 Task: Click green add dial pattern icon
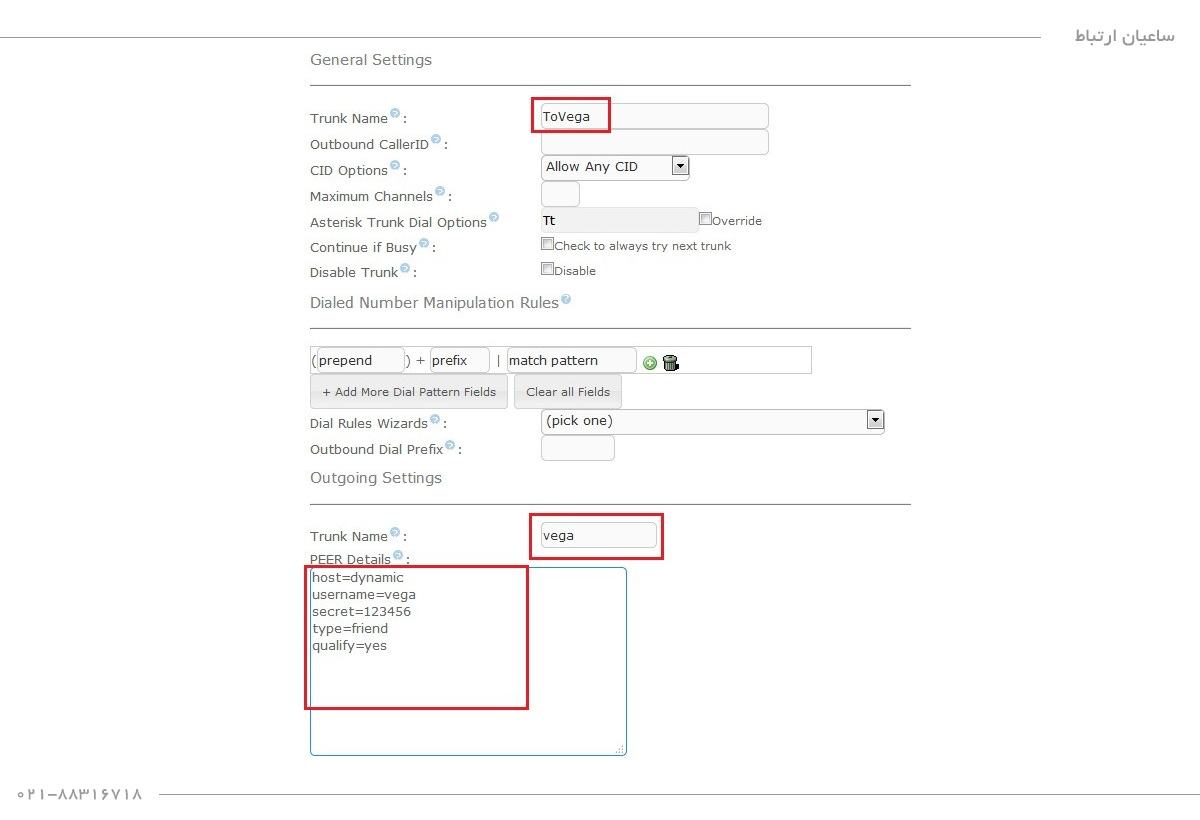[650, 363]
